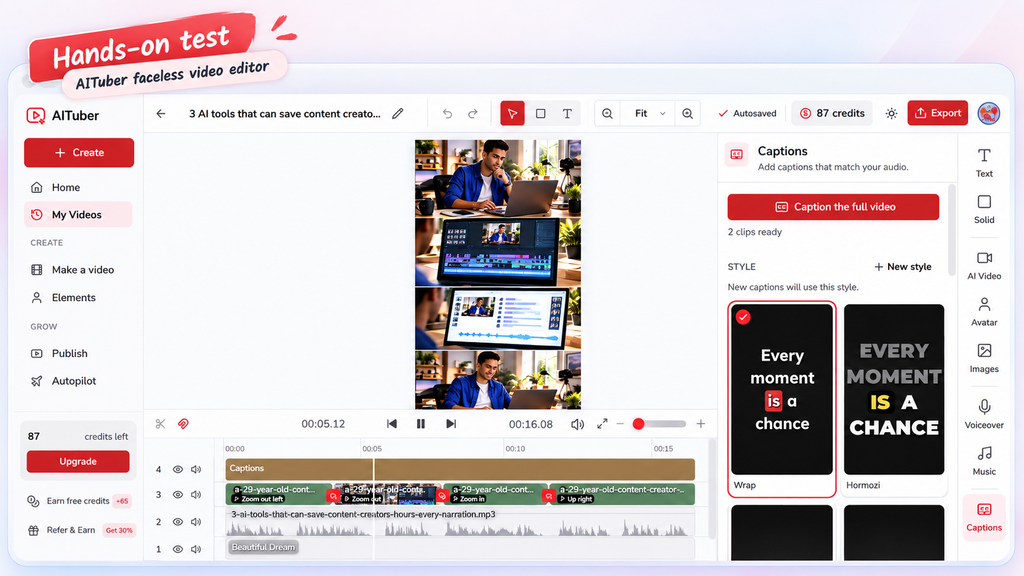
Task: Select the rectangle shape tool
Action: point(541,114)
